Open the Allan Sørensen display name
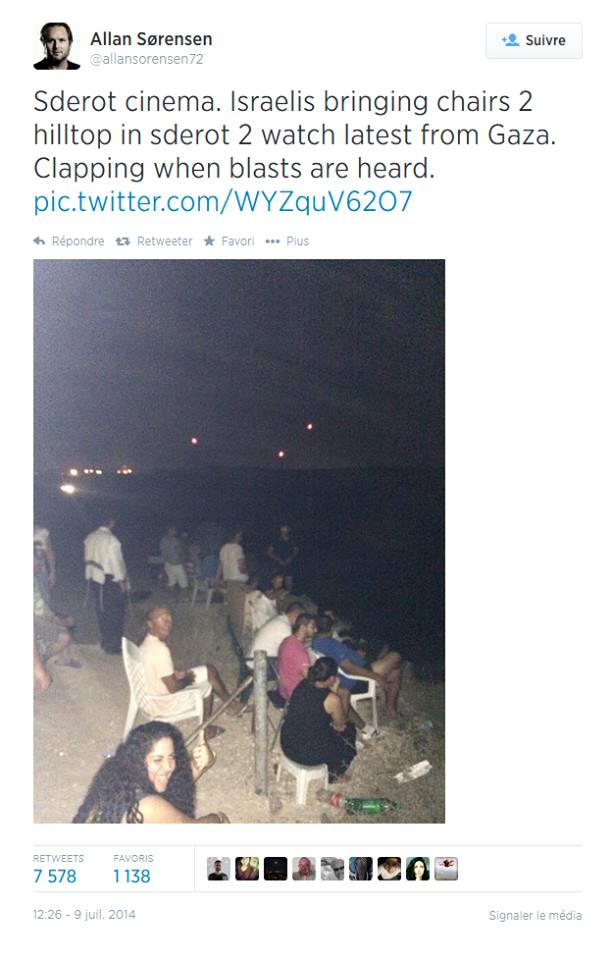Image resolution: width=612 pixels, height=960 pixels. coord(151,39)
